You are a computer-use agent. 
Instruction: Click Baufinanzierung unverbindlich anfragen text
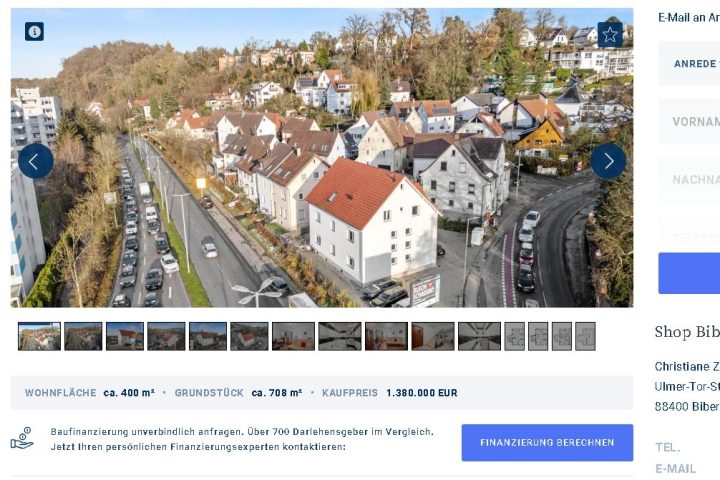147,432
